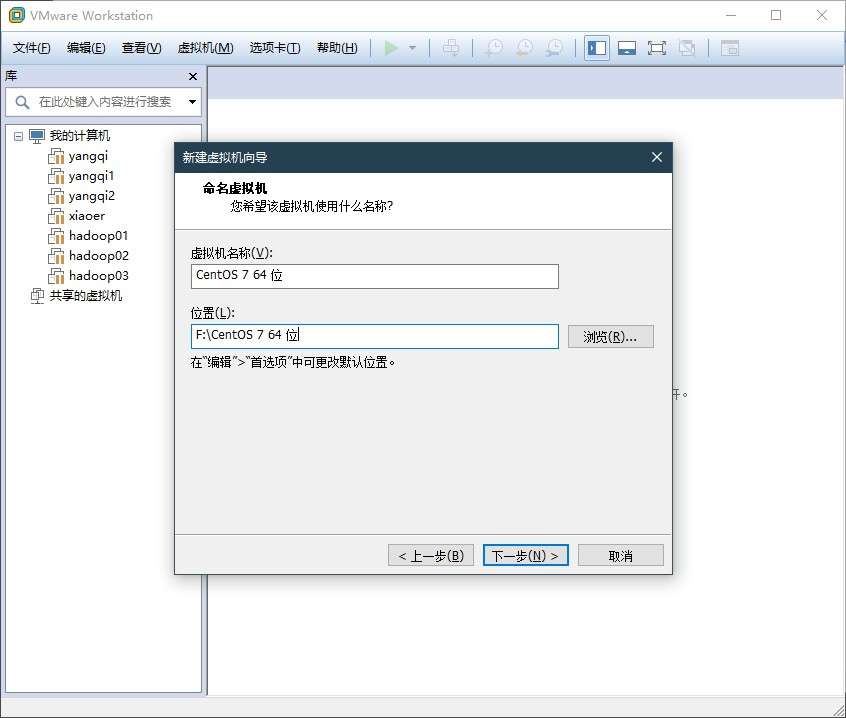Screen dimensions: 846x718
Task: Open the 虚拟机(M) menu
Action: pos(206,48)
